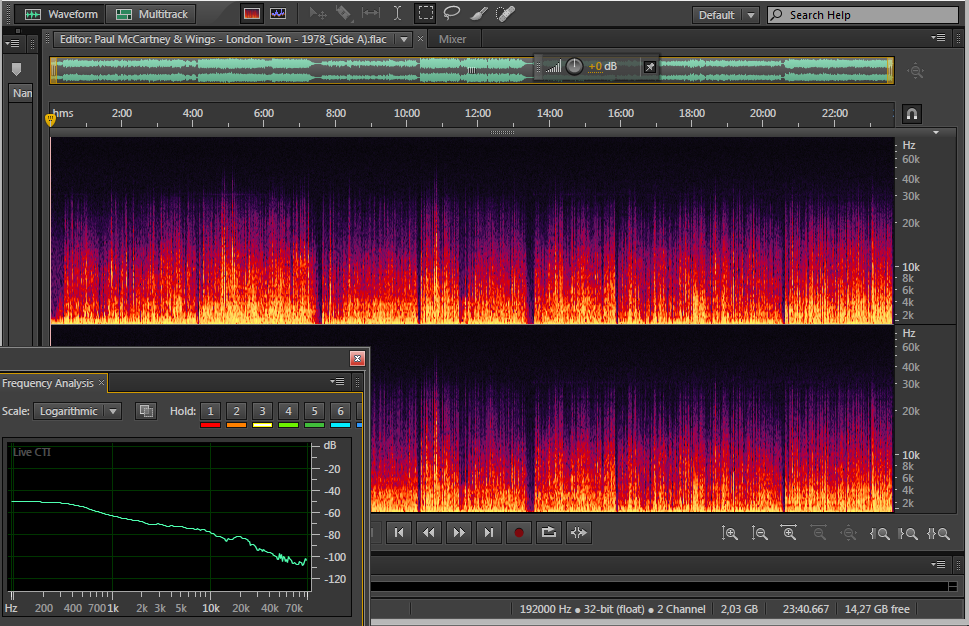Select the Frequency Analysis tab
This screenshot has height=626, width=969.
pos(48,383)
